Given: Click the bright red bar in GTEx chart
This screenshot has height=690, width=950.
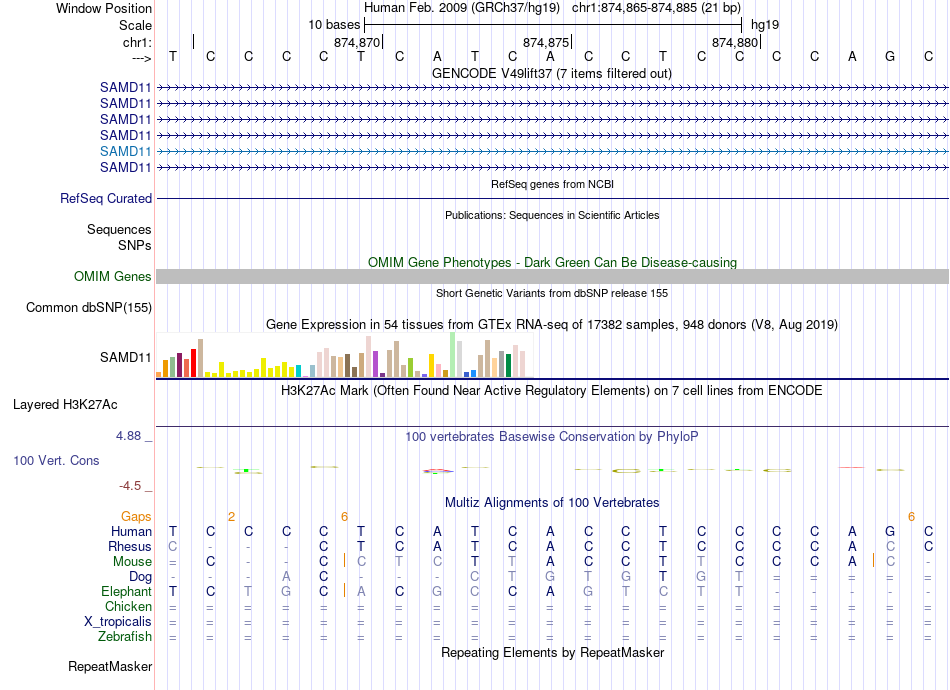Looking at the screenshot, I should click(x=193, y=363).
